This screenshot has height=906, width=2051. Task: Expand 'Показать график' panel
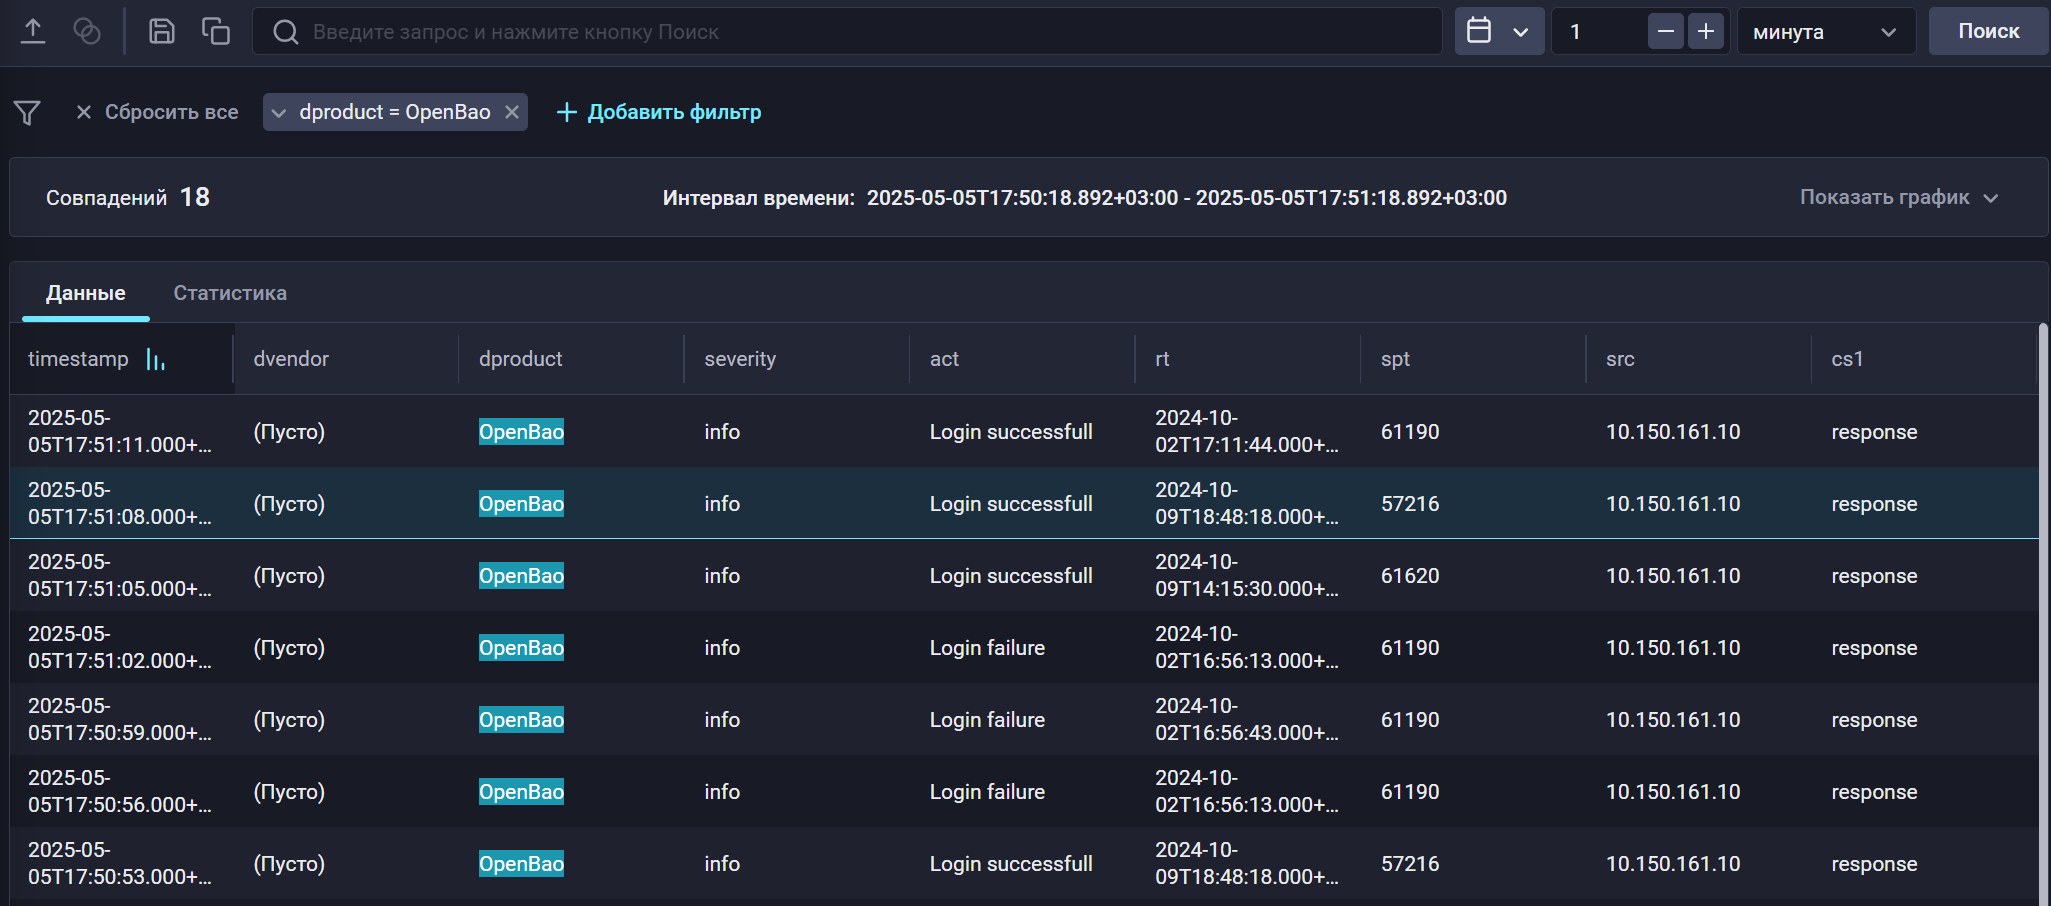tap(1898, 197)
